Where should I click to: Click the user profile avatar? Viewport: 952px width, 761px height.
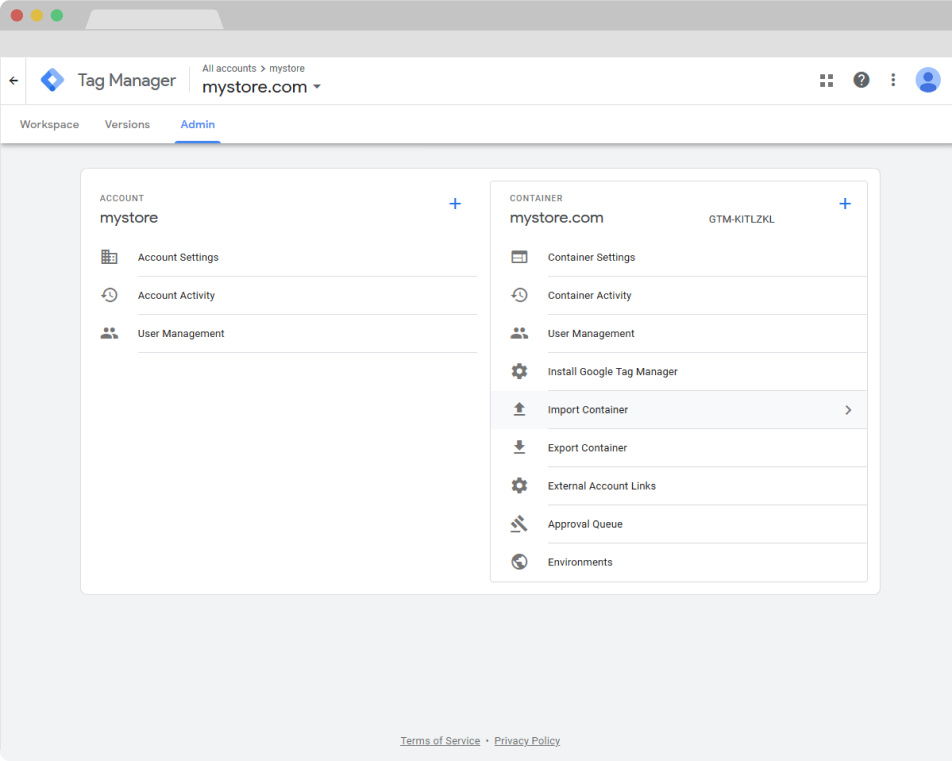(927, 80)
